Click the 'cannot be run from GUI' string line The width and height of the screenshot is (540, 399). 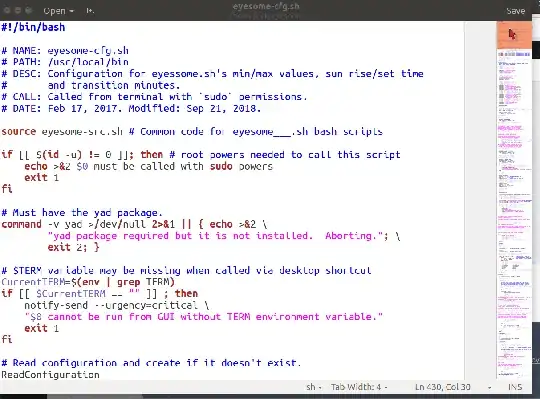[204, 317]
